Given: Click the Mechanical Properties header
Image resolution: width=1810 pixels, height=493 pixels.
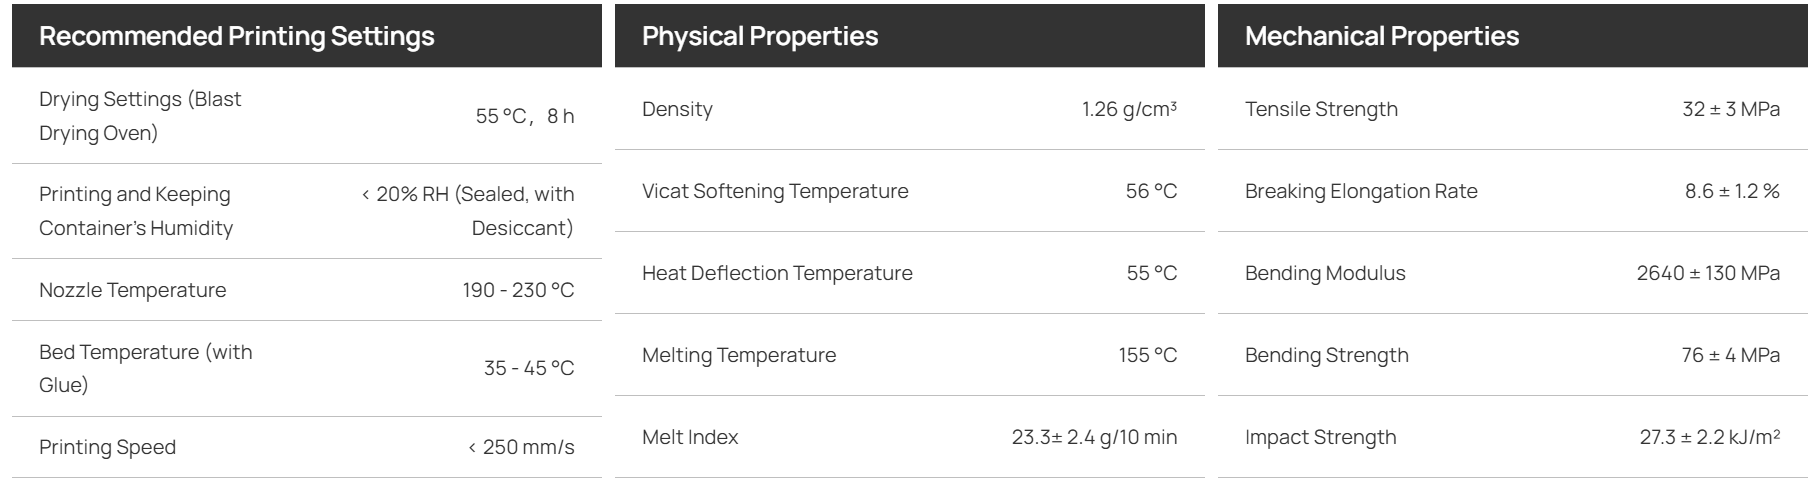Looking at the screenshot, I should point(1382,36).
